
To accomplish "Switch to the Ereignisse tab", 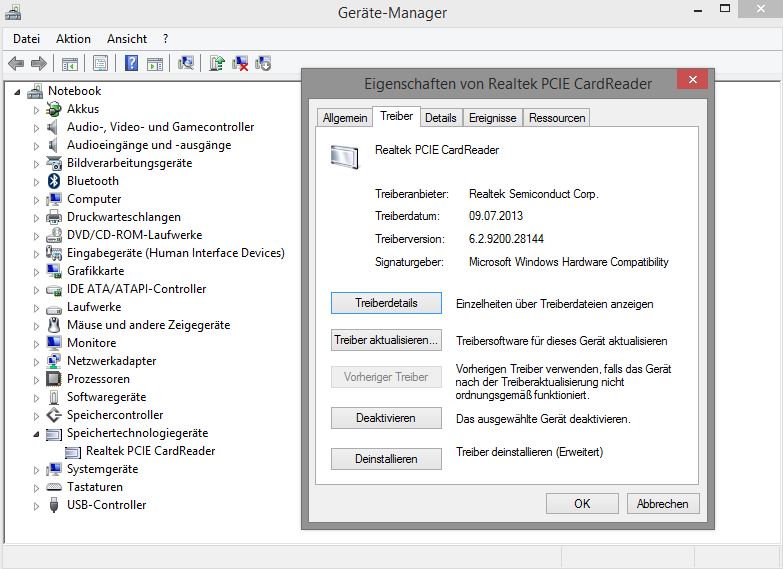I will click(x=492, y=118).
